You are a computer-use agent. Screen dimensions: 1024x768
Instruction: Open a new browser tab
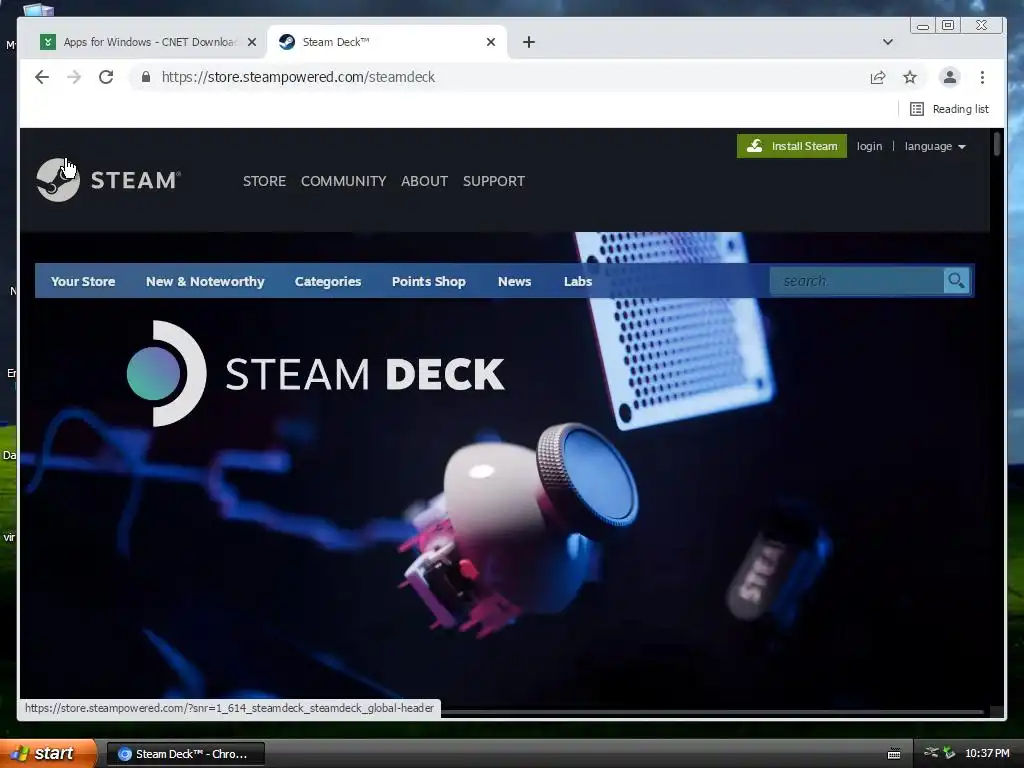pos(529,42)
